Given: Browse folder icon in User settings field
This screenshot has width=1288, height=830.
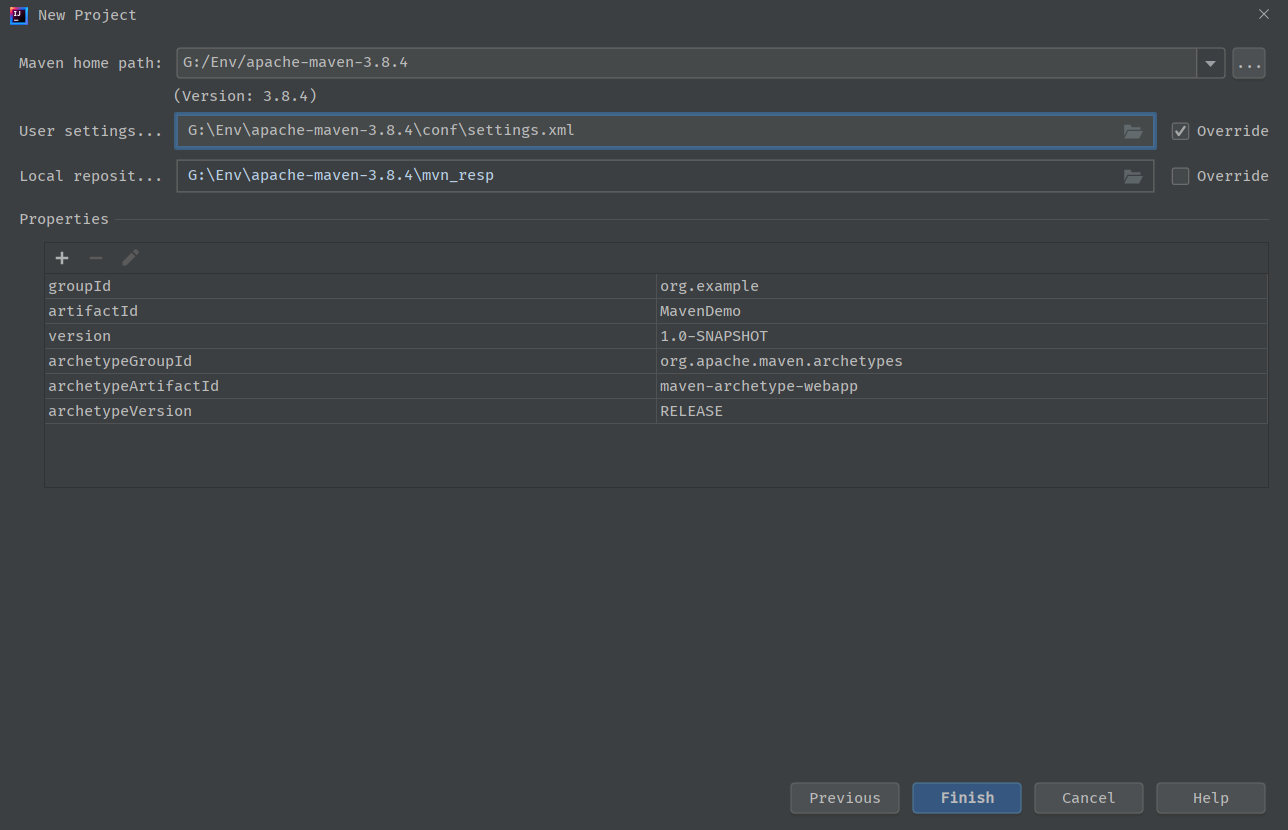Looking at the screenshot, I should pos(1133,131).
